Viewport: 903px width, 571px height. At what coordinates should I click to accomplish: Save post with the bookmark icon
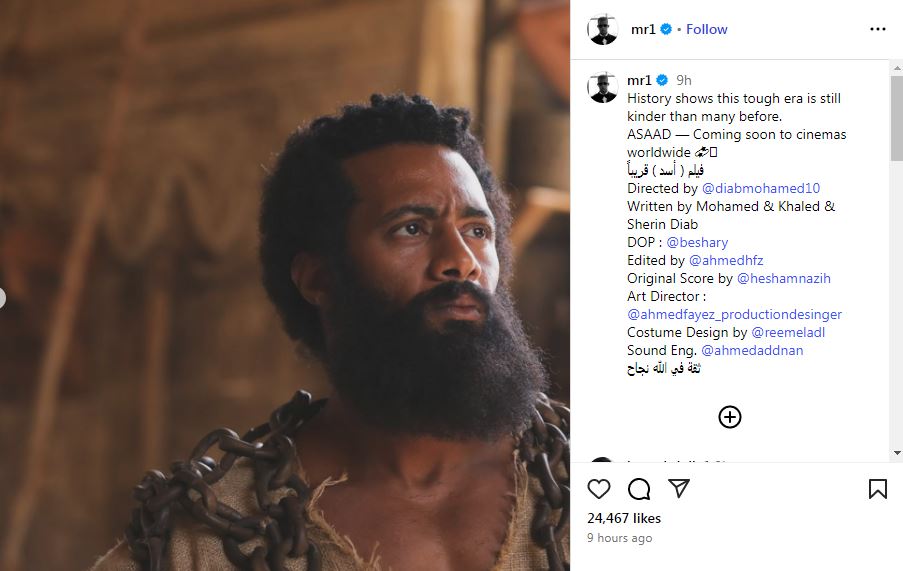(877, 489)
